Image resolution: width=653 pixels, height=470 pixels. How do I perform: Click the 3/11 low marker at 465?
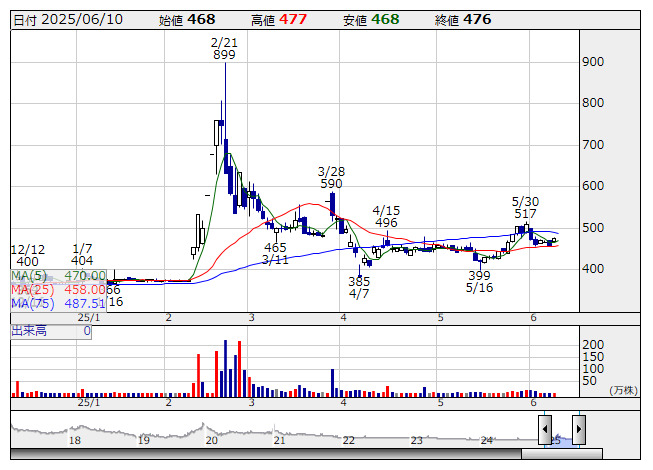[x=275, y=253]
